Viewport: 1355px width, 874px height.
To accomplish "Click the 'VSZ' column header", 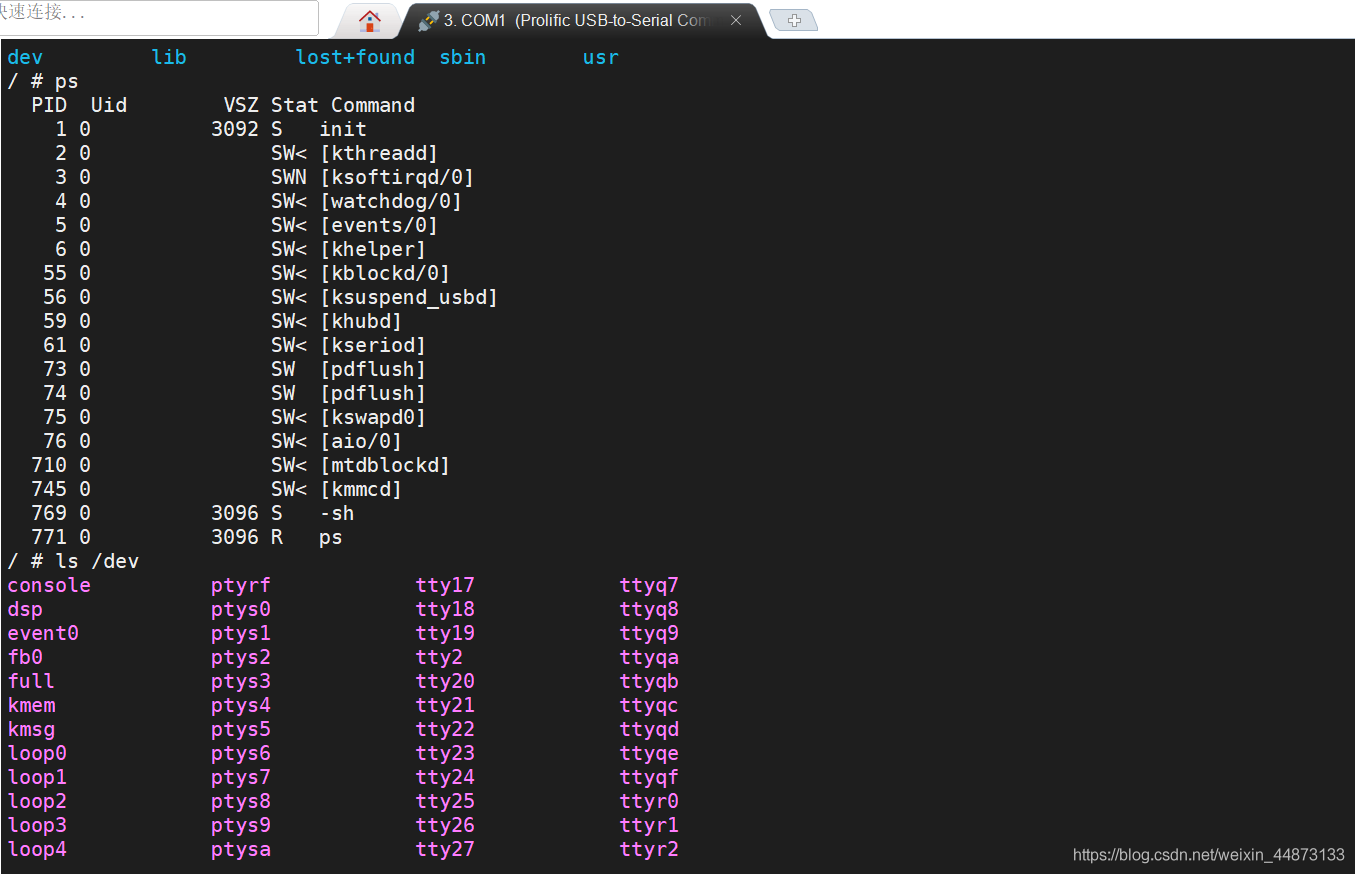I will coord(241,105).
